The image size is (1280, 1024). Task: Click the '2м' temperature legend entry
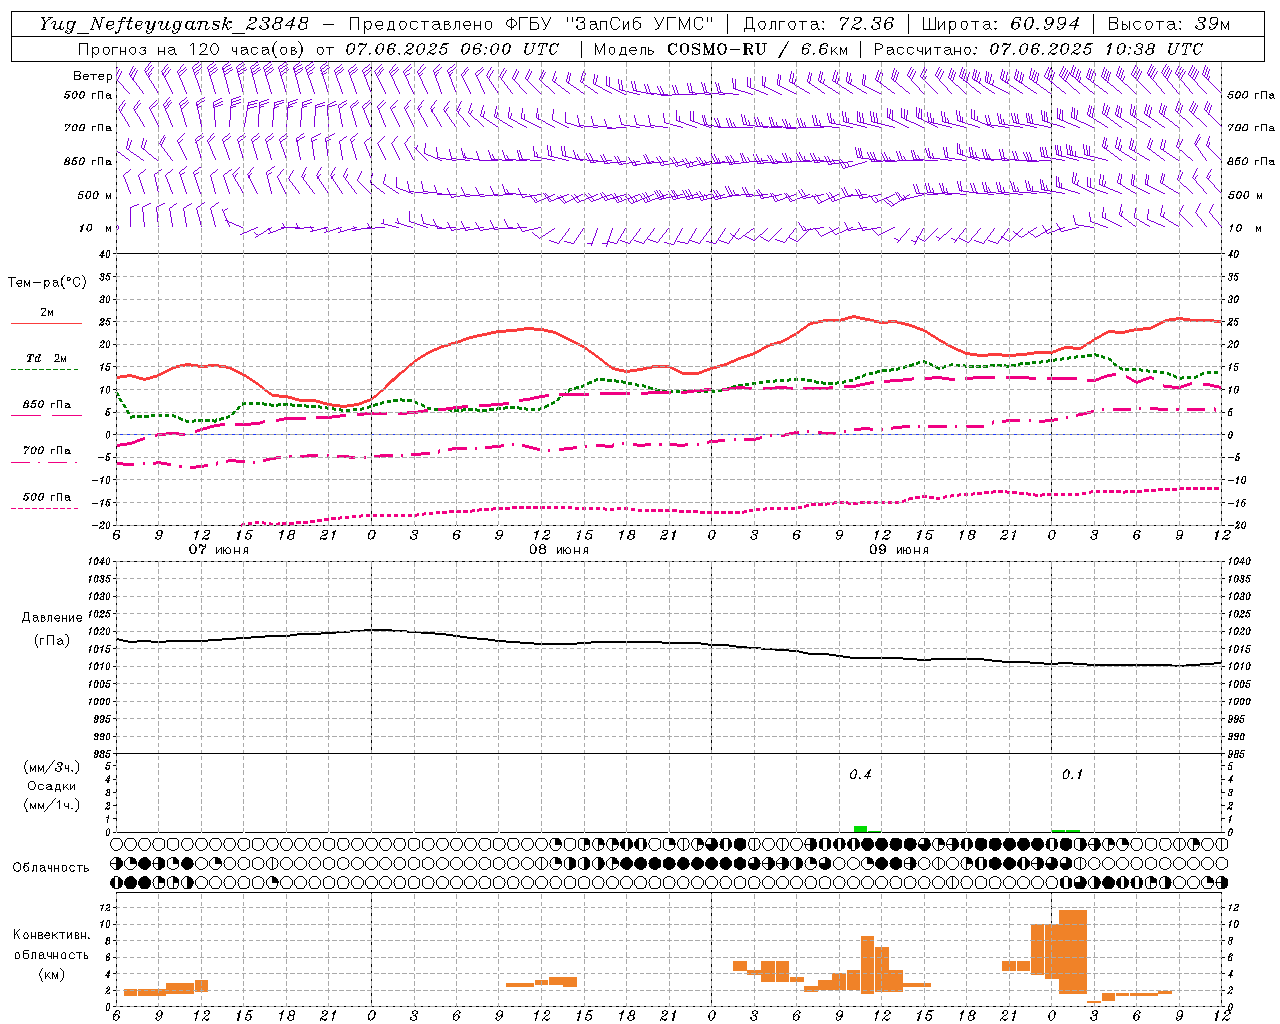coord(47,313)
